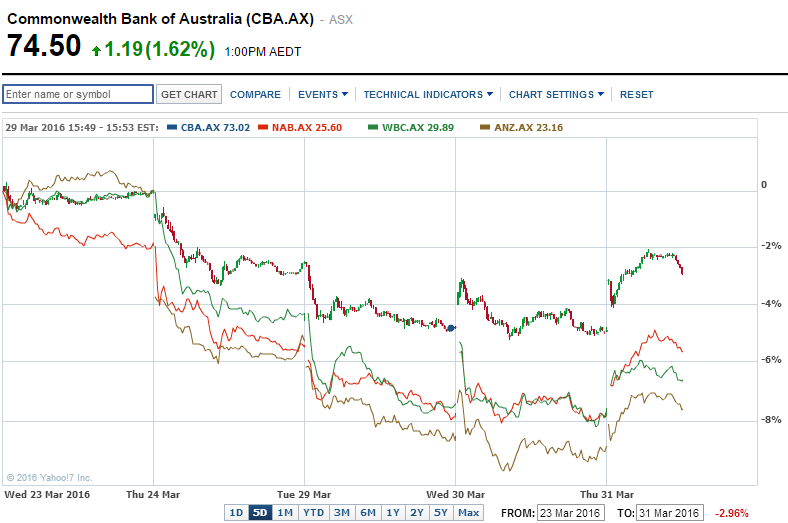This screenshot has width=788, height=523.
Task: Click the ASX exchange label
Action: [x=341, y=20]
